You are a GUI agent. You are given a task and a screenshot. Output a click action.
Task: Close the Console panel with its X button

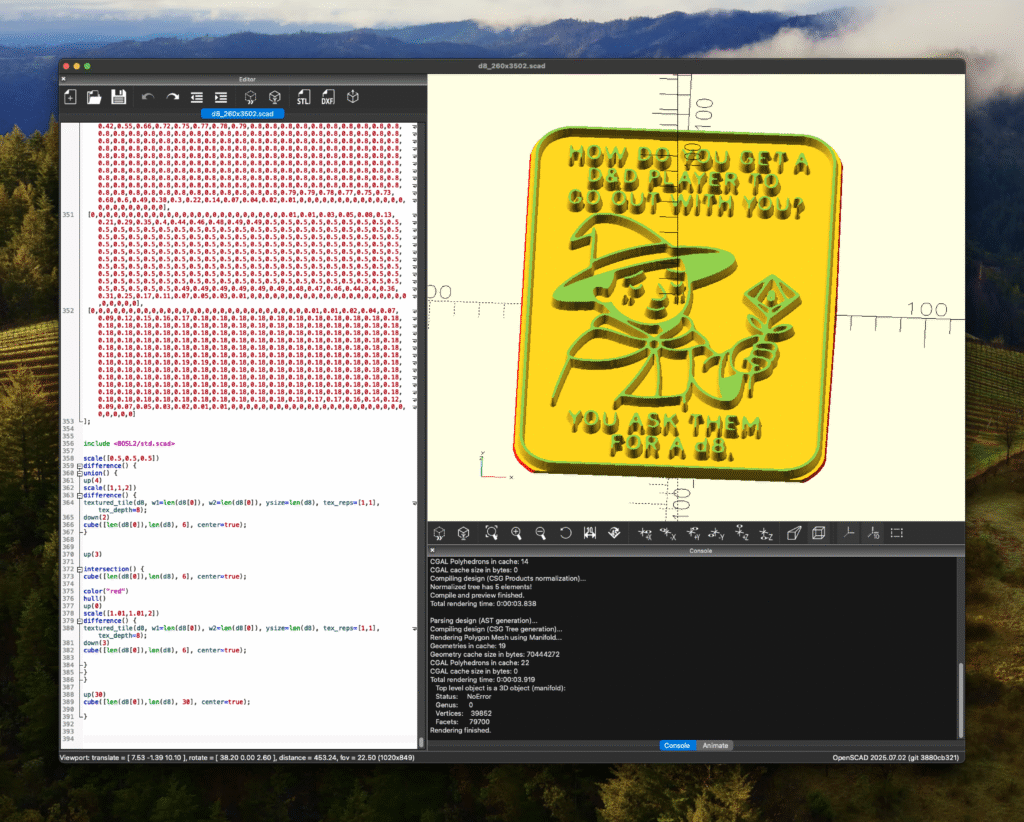coord(433,551)
